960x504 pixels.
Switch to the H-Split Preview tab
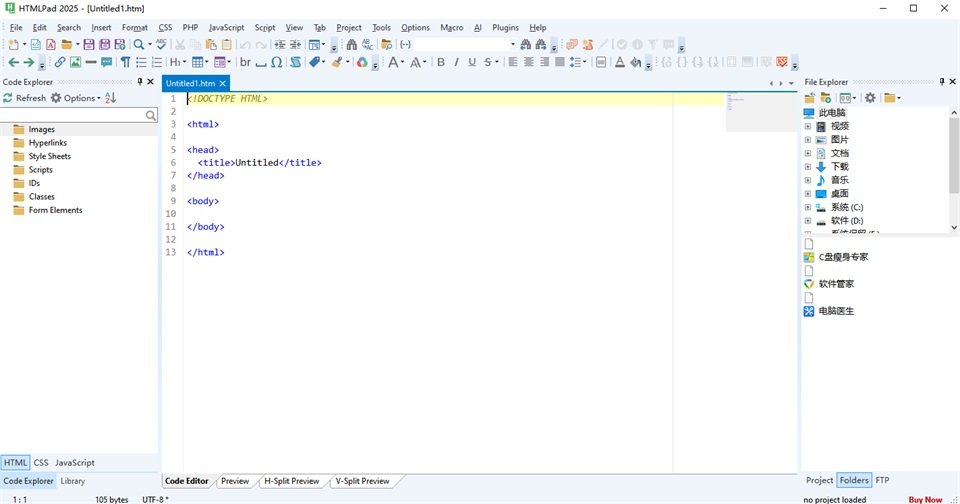coord(291,481)
